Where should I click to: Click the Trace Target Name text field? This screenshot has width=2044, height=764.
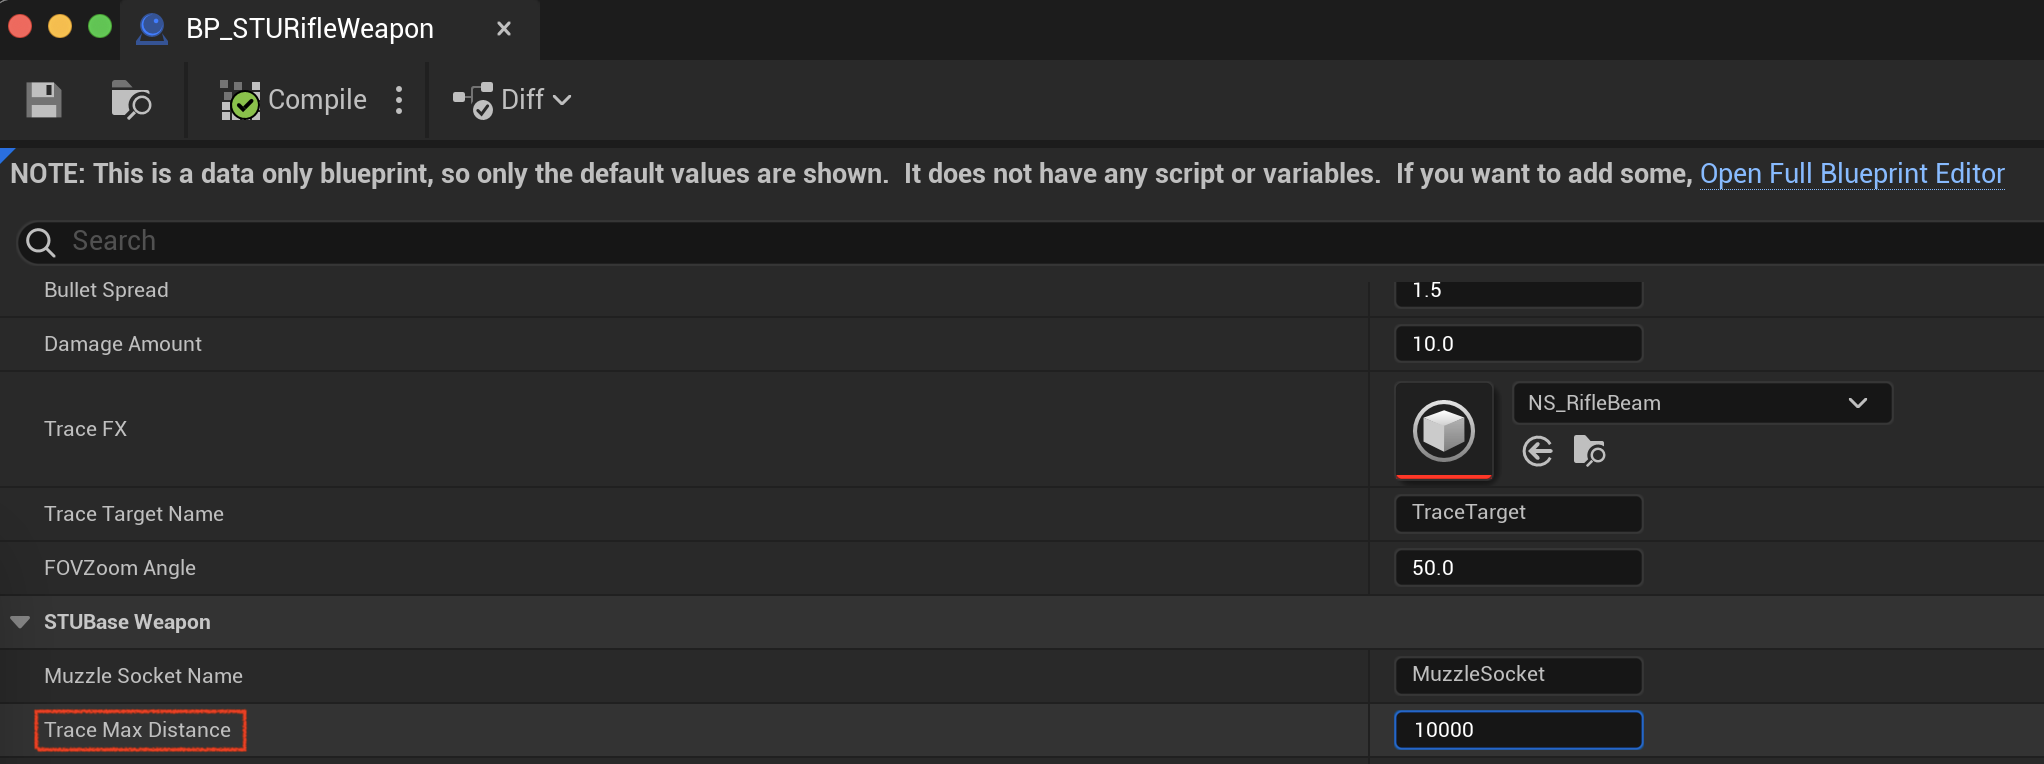click(x=1517, y=513)
